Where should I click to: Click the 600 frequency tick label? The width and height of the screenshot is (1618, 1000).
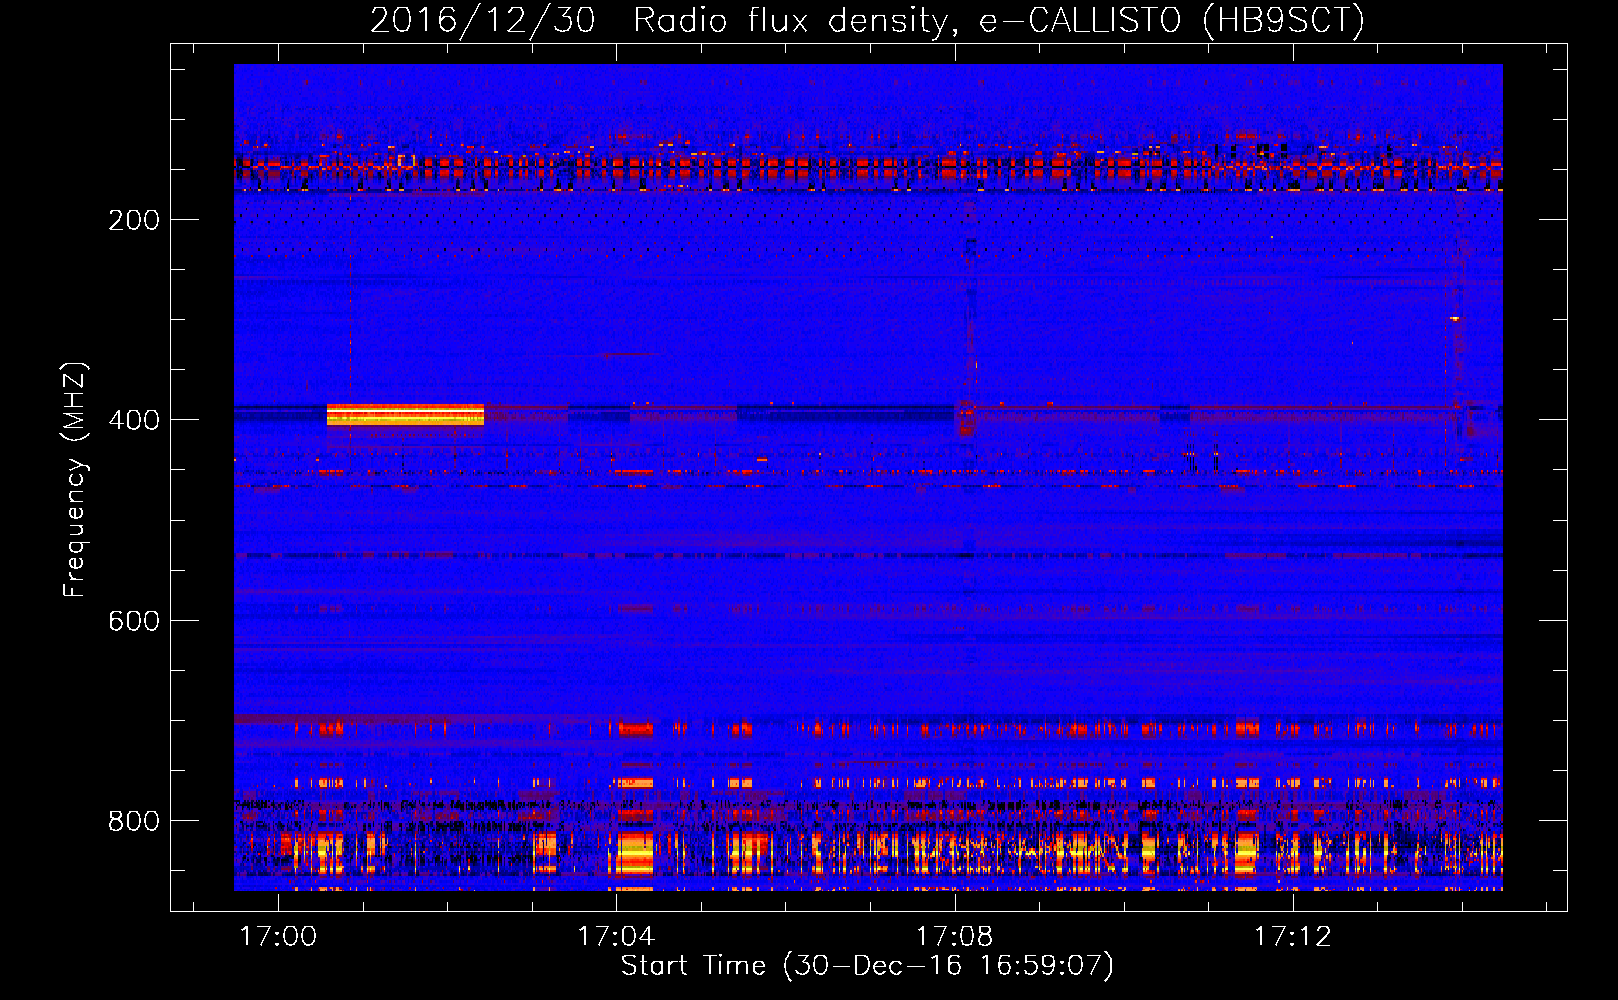coord(134,621)
